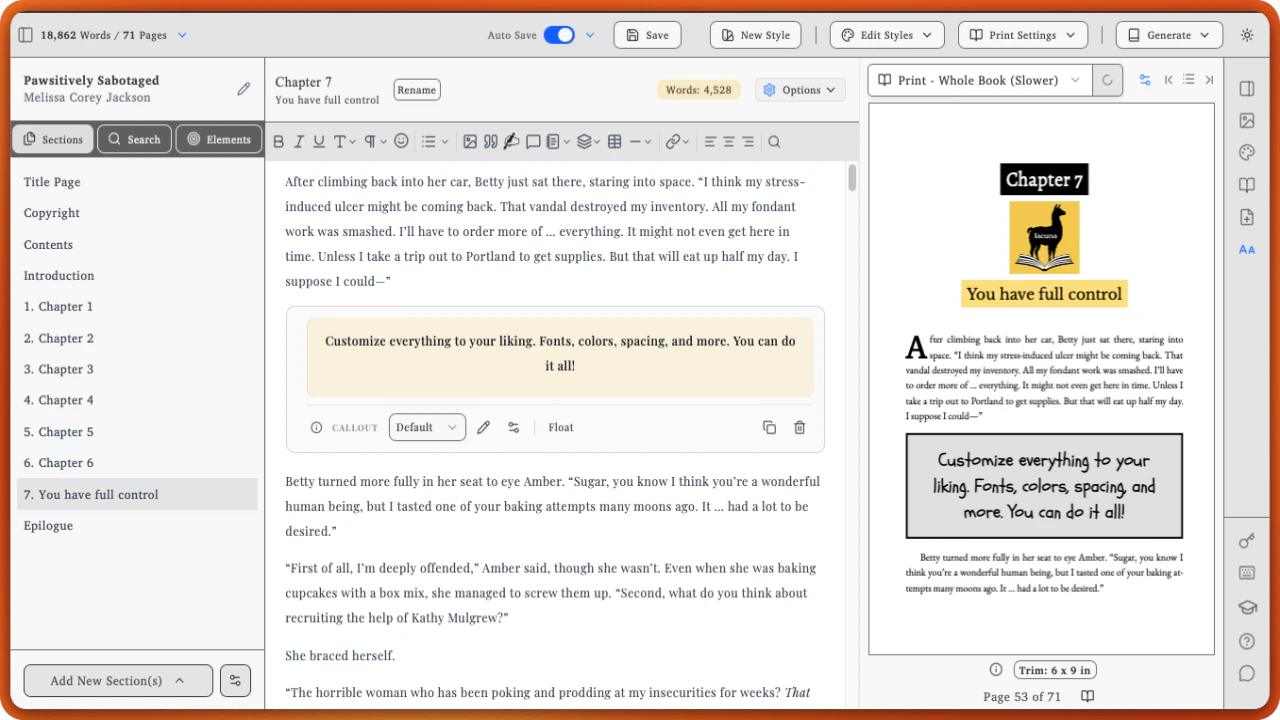This screenshot has width=1280, height=720.
Task: Open section settings sliders button
Action: coord(235,681)
